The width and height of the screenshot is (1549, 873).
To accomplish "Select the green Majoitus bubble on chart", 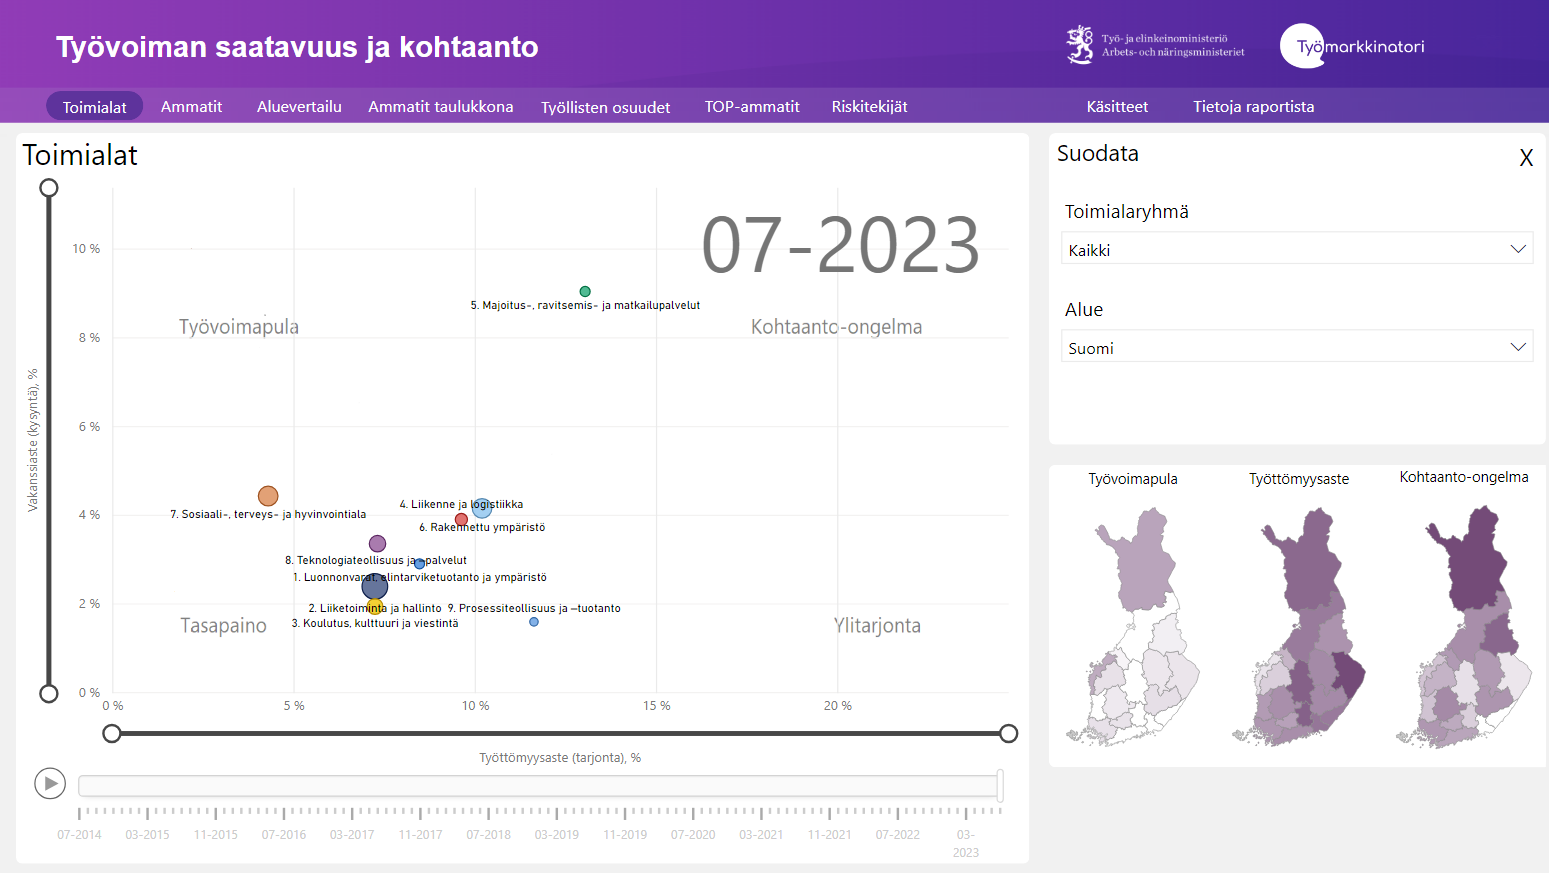I will point(585,292).
